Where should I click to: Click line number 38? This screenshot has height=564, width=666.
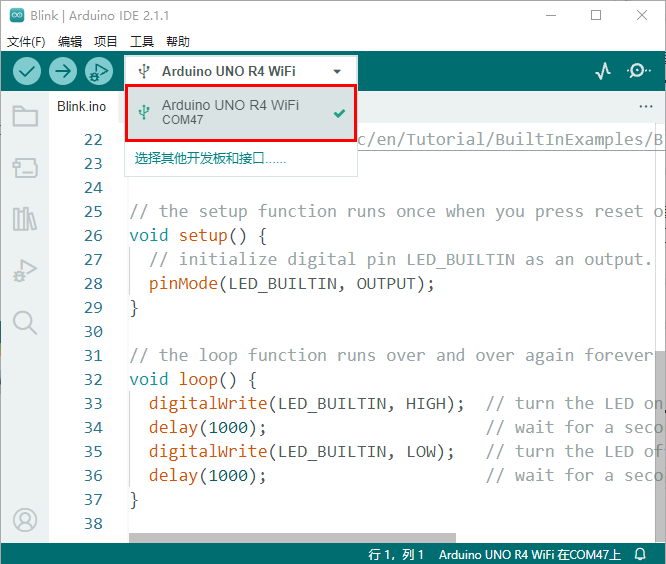click(93, 523)
